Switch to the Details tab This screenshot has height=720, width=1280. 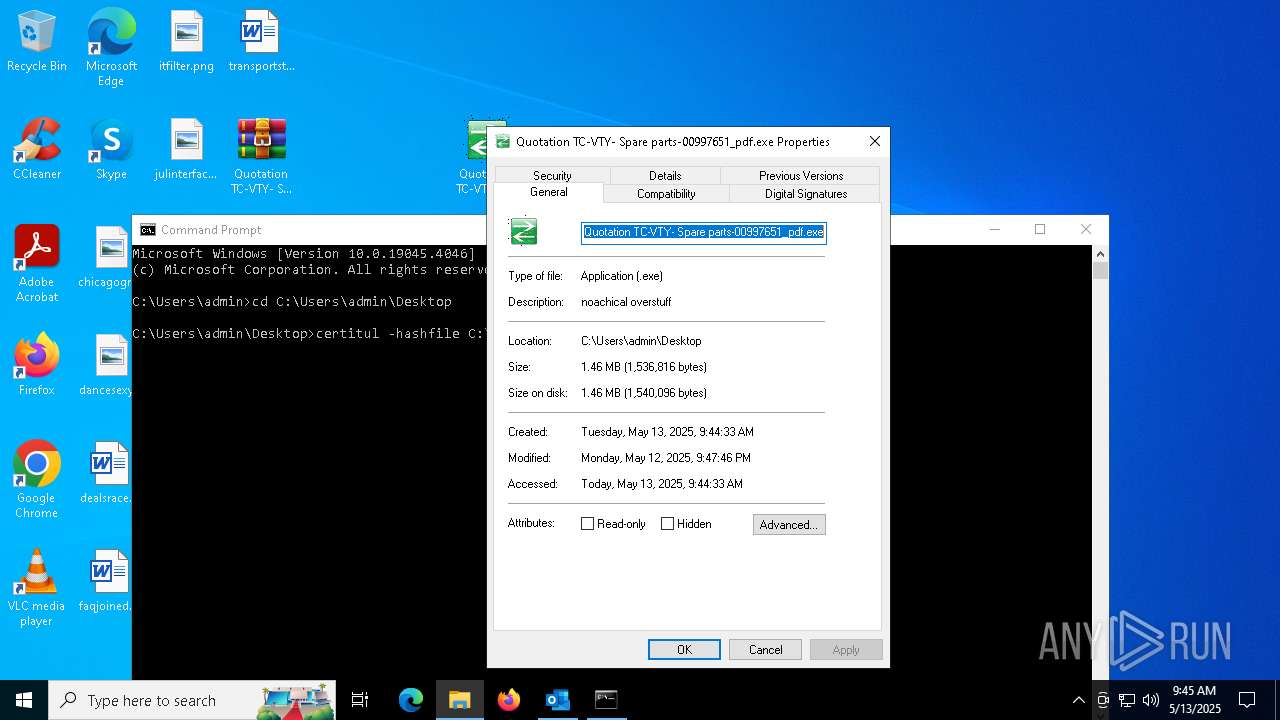[x=665, y=175]
